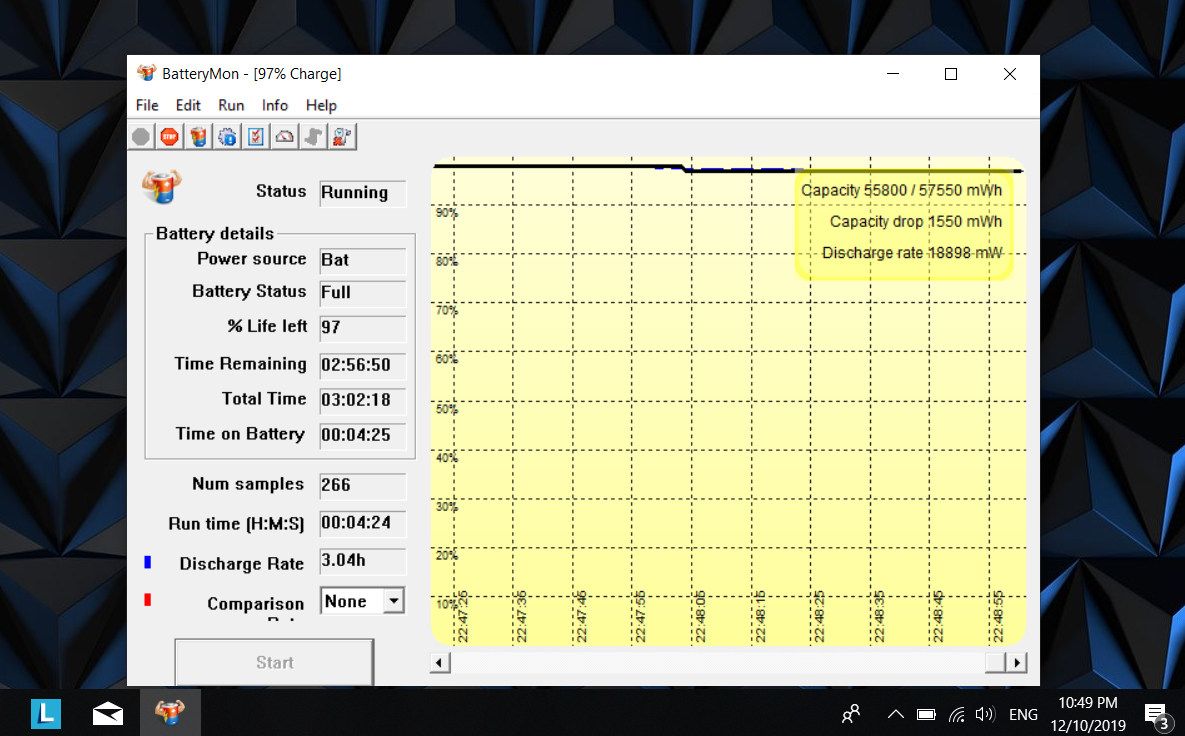Image resolution: width=1185 pixels, height=736 pixels.
Task: Click the toolbar icon with red X
Action: [342, 137]
